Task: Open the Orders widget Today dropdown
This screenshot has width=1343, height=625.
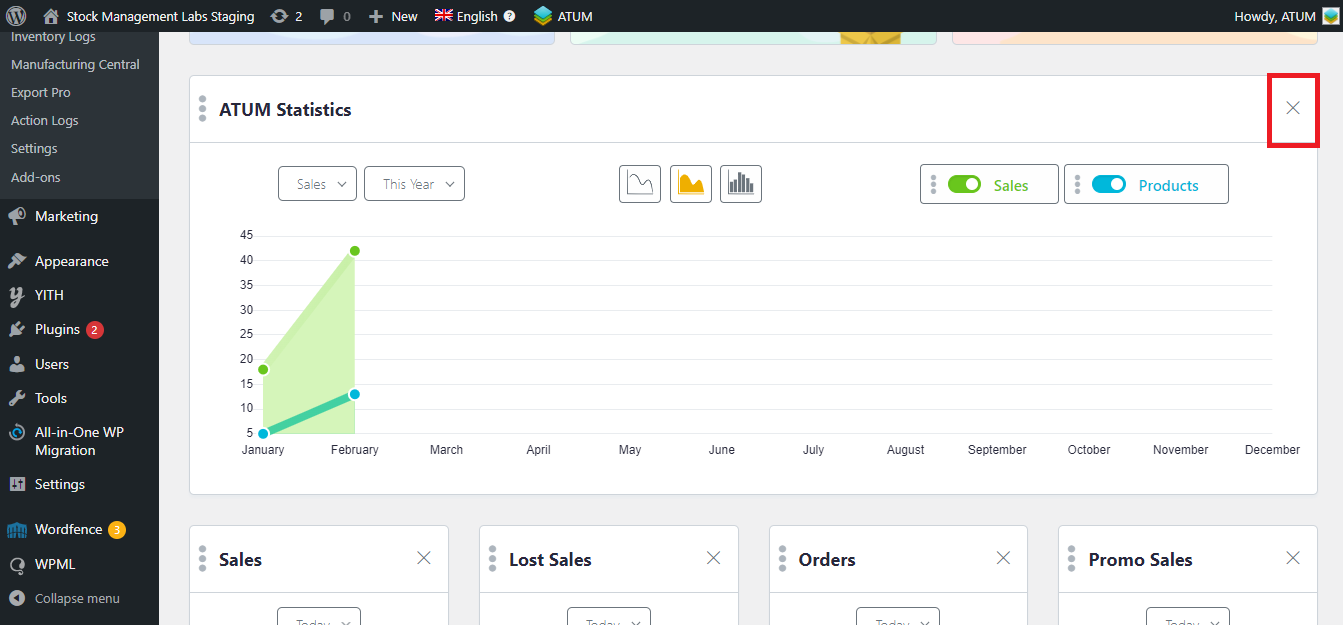Action: click(x=898, y=616)
